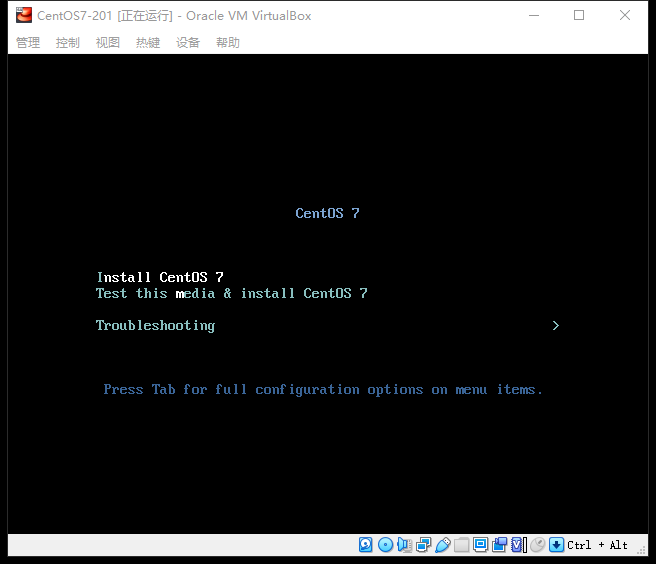Open the 视图 menu
Viewport: 656px width, 564px height.
coord(108,42)
